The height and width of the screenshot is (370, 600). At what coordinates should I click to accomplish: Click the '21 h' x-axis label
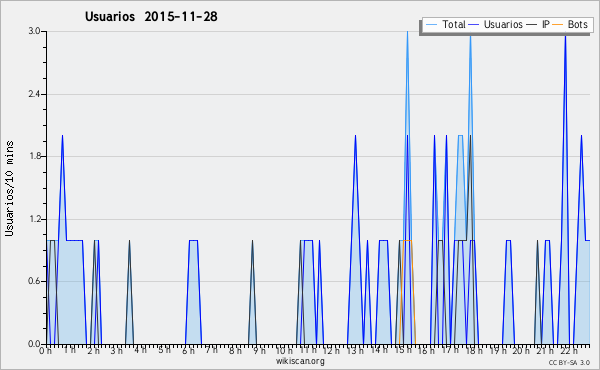545,351
